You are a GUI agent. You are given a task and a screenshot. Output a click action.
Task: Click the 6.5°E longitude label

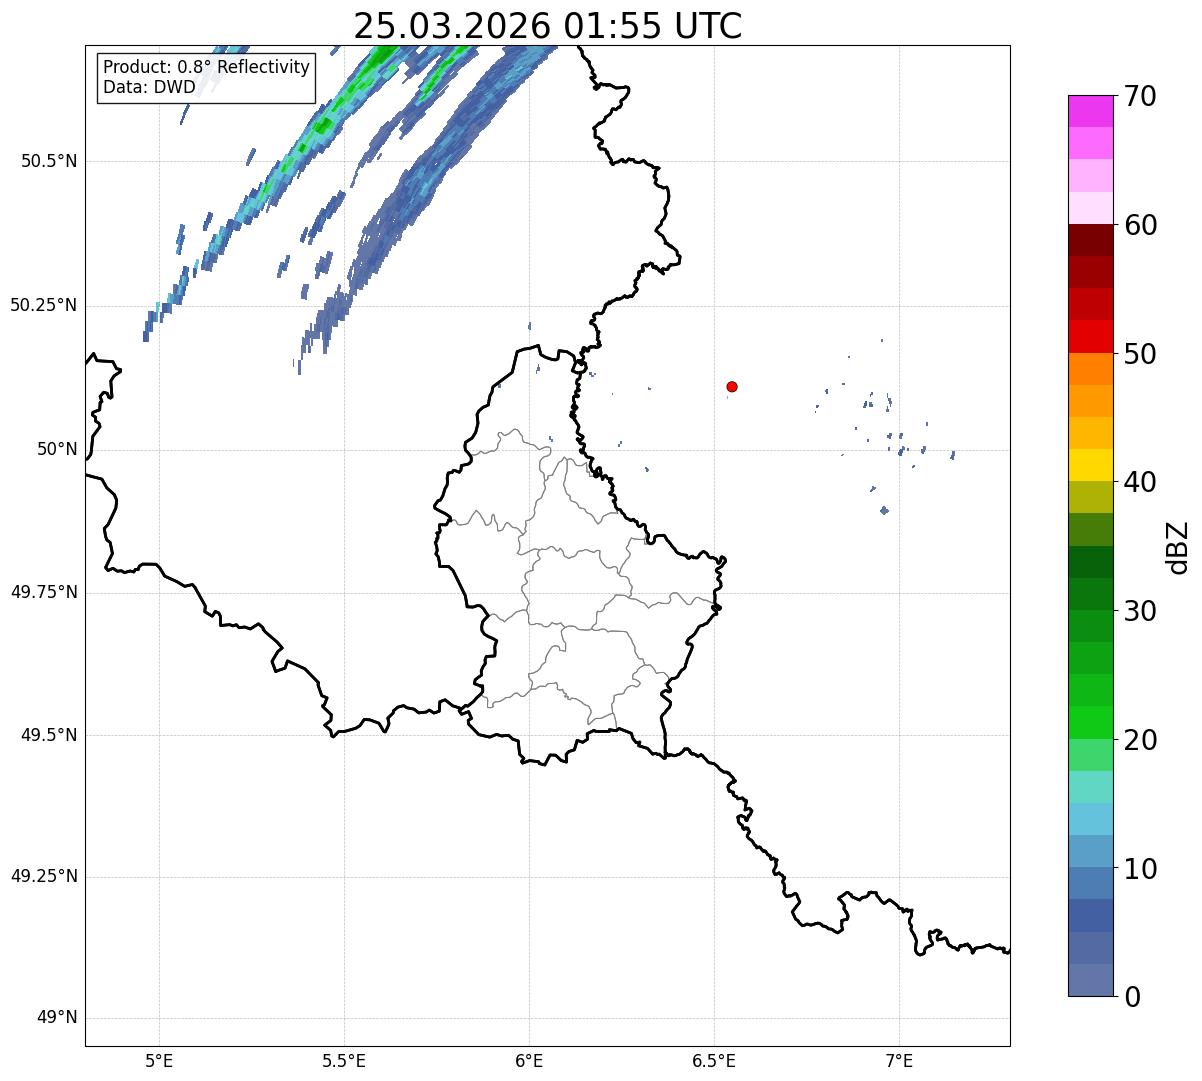click(714, 1060)
